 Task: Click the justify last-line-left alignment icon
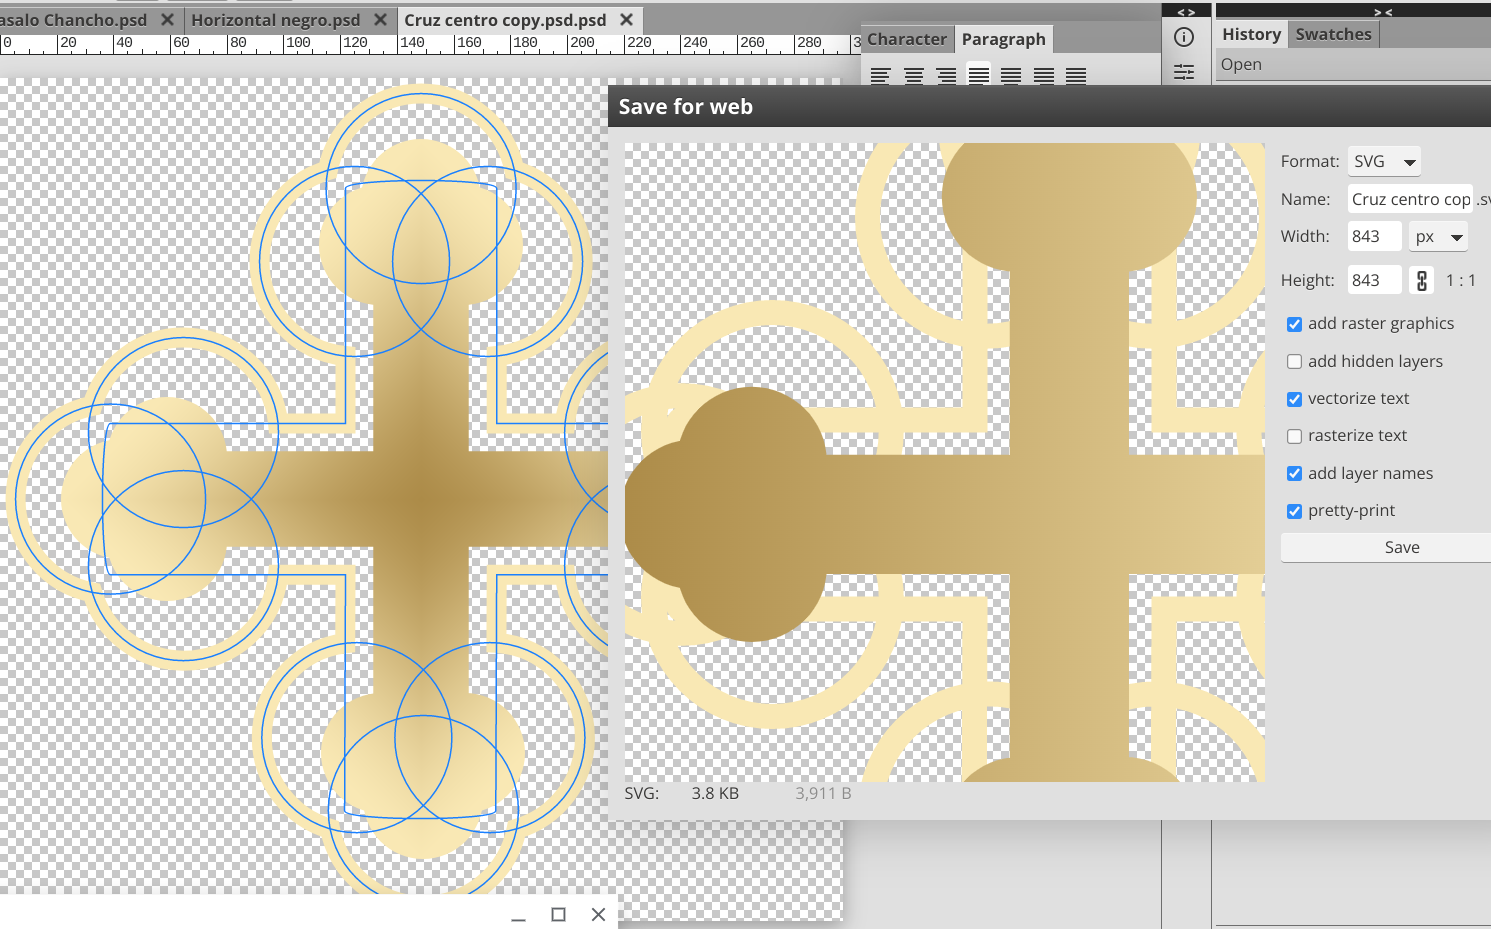tap(978, 74)
